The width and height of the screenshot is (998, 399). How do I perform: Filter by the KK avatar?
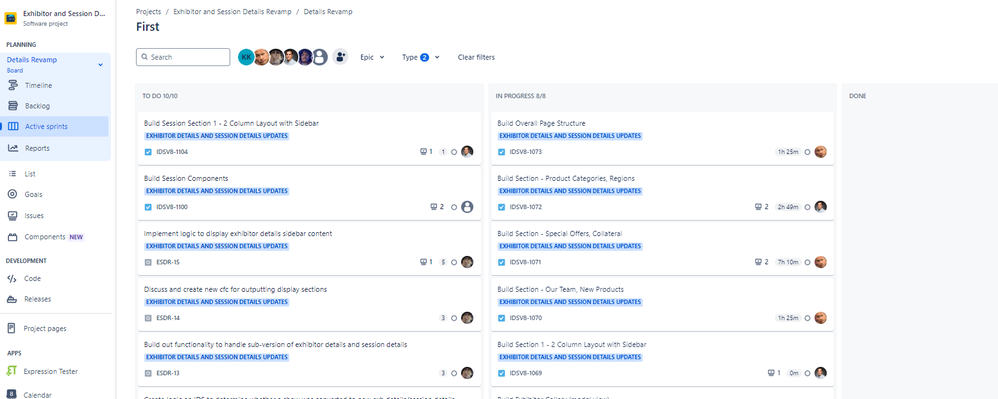[246, 57]
